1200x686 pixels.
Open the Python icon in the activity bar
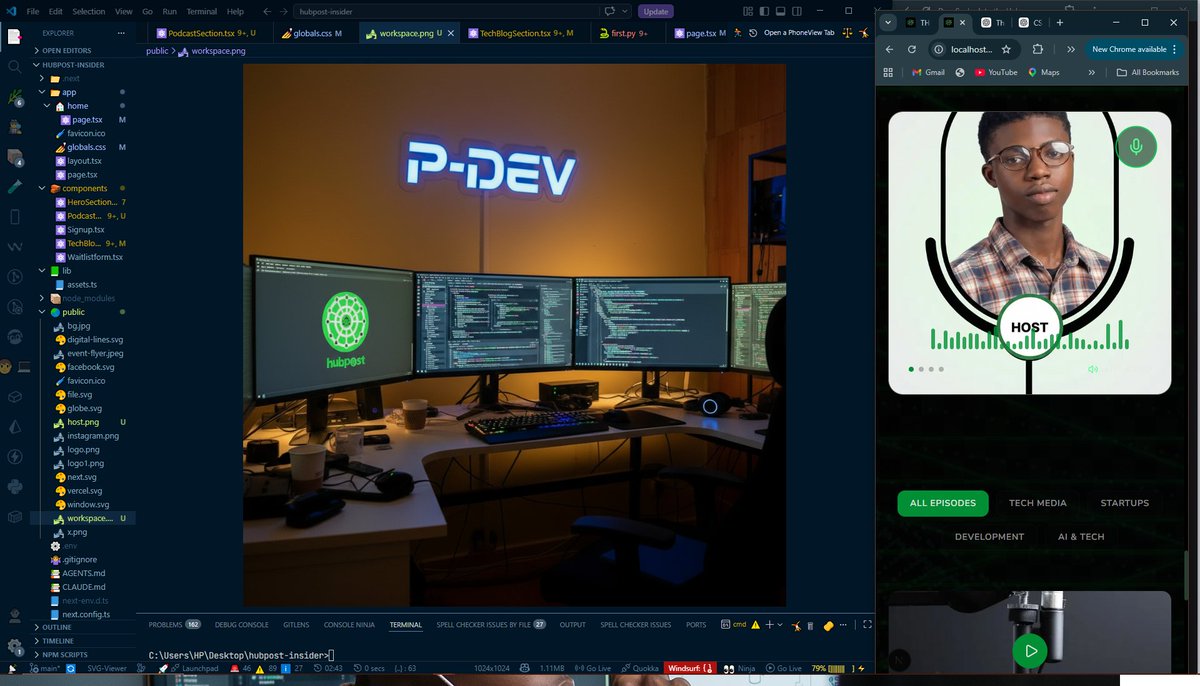click(14, 487)
